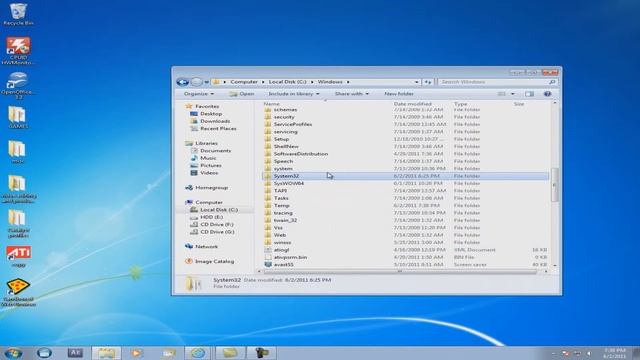This screenshot has width=640, height=360.
Task: Select Computer in the address bar
Action: click(x=244, y=82)
